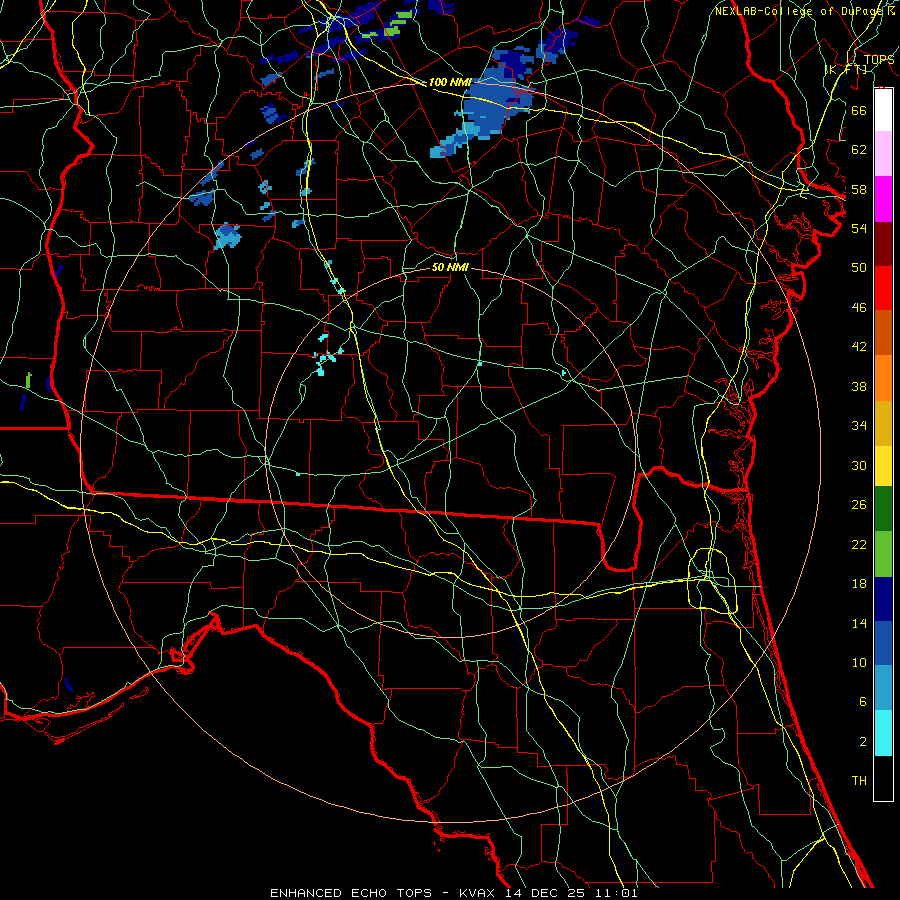The width and height of the screenshot is (900, 900).
Task: Click the '30' legend value
Action: (859, 465)
